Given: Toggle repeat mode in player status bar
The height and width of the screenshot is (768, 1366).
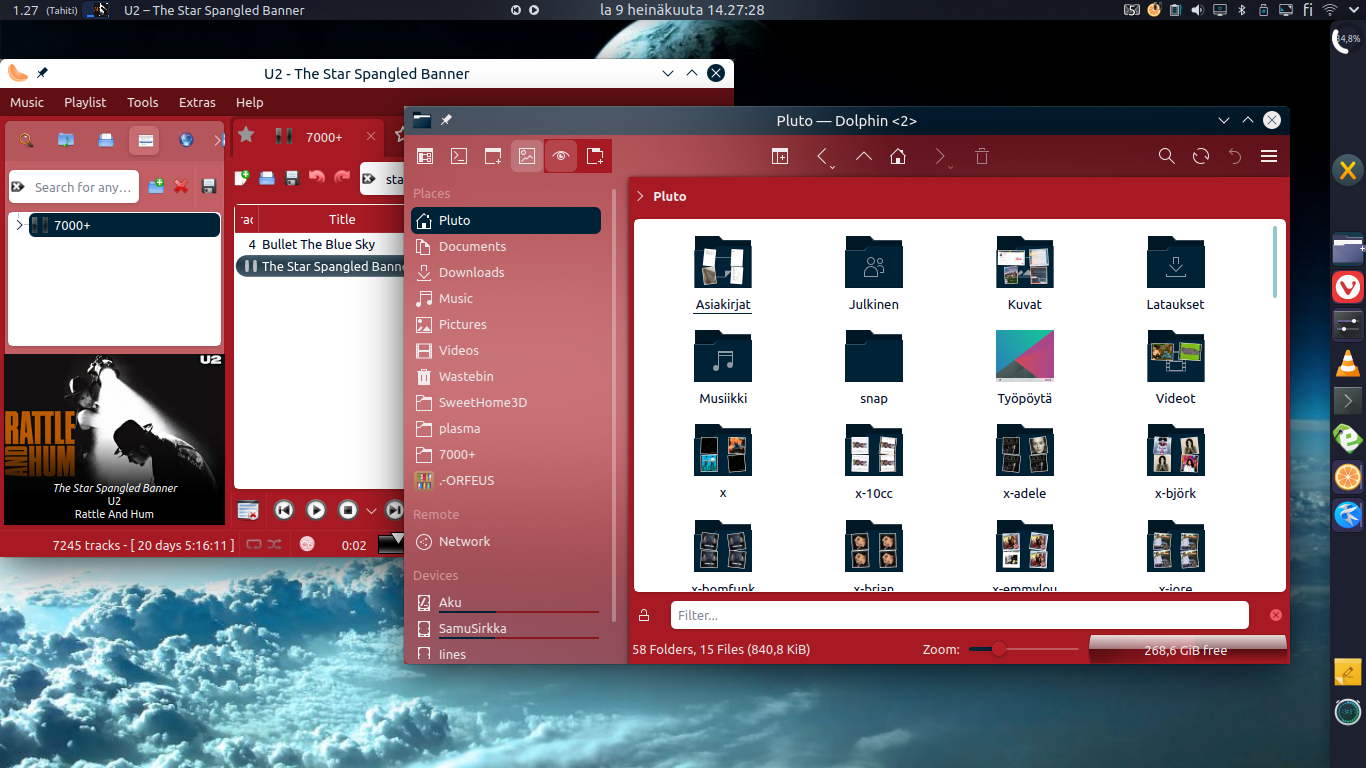Looking at the screenshot, I should (254, 544).
